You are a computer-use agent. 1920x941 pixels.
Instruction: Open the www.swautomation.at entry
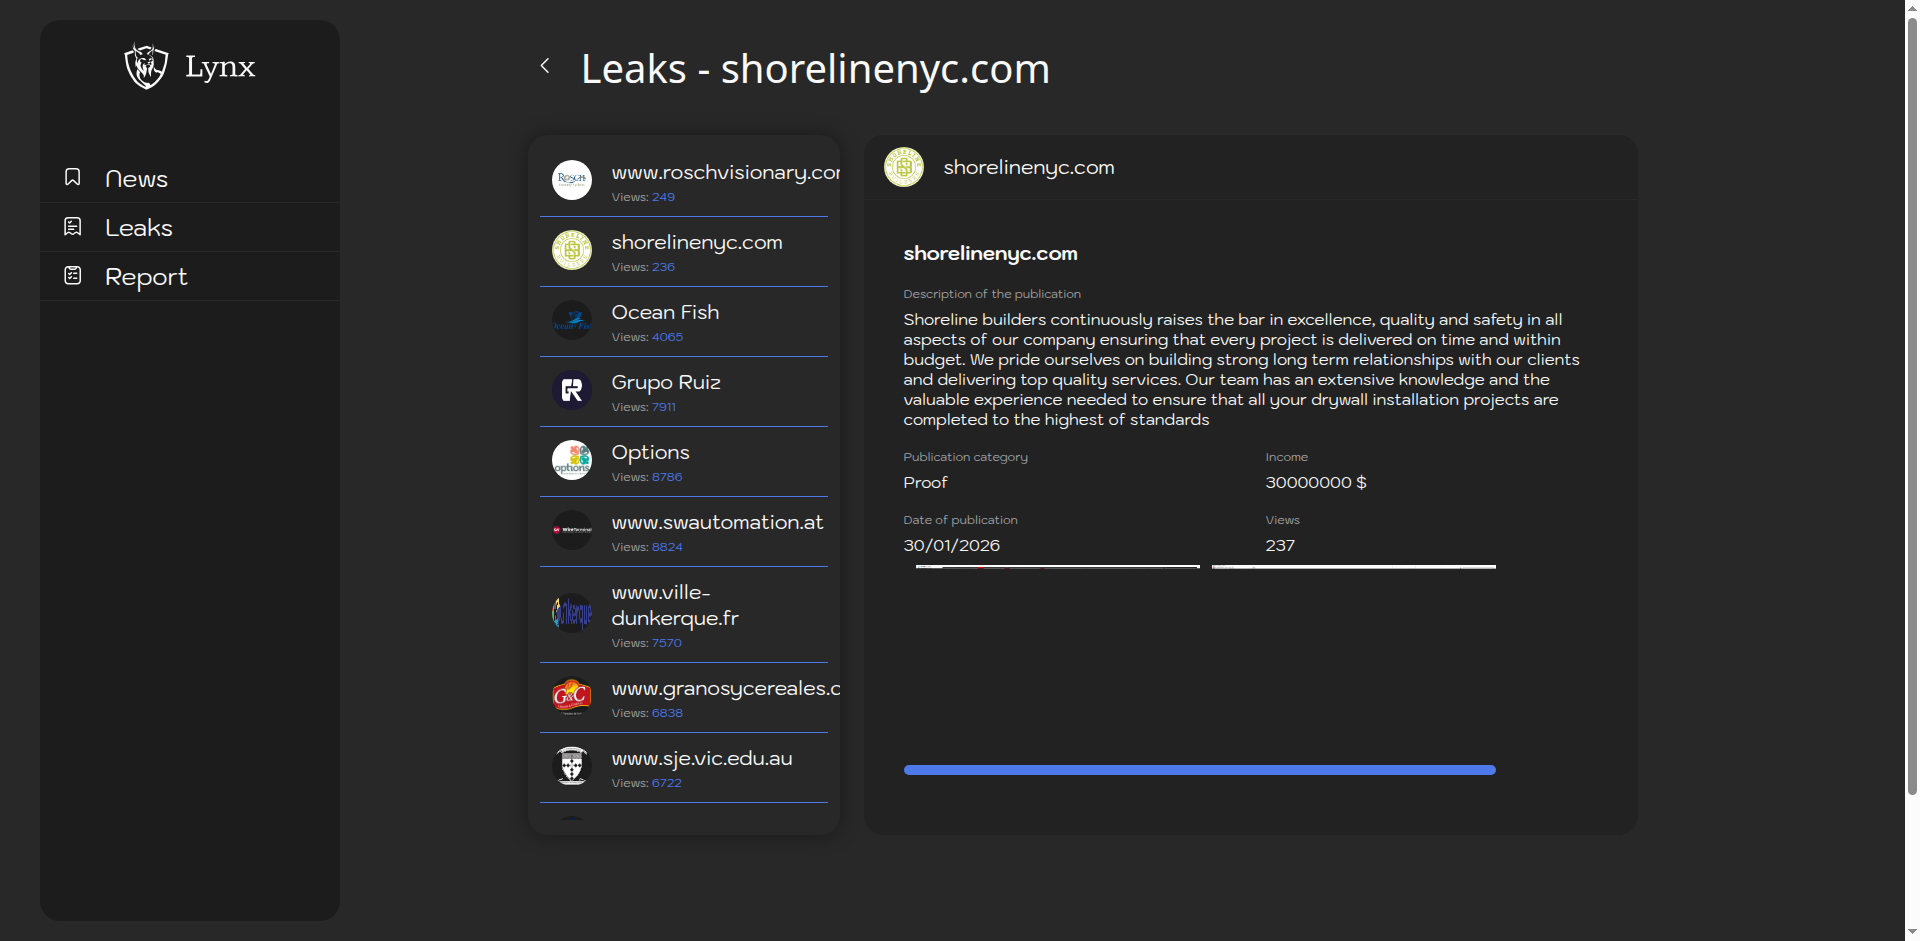coord(717,522)
